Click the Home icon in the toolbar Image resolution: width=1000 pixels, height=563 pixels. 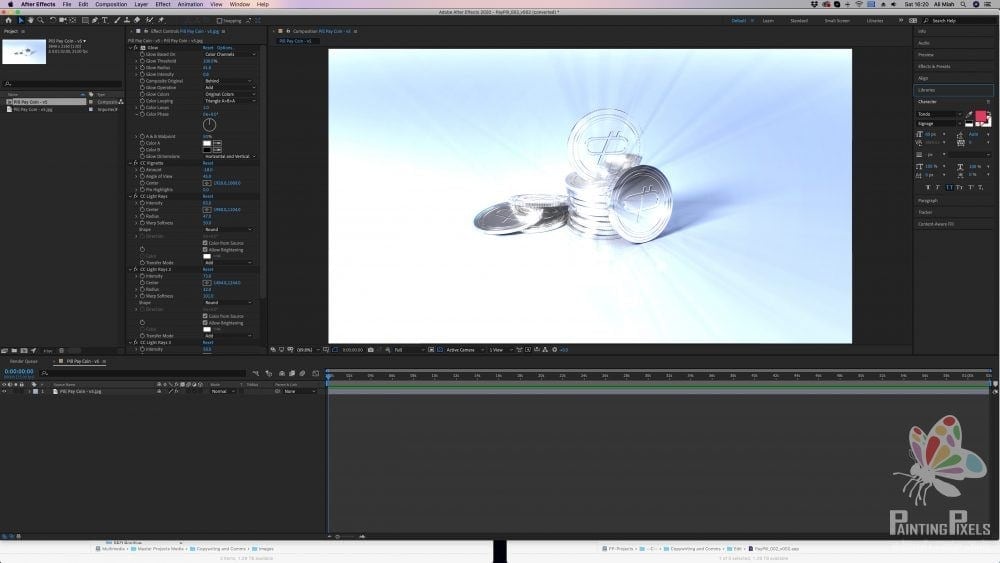[x=8, y=20]
